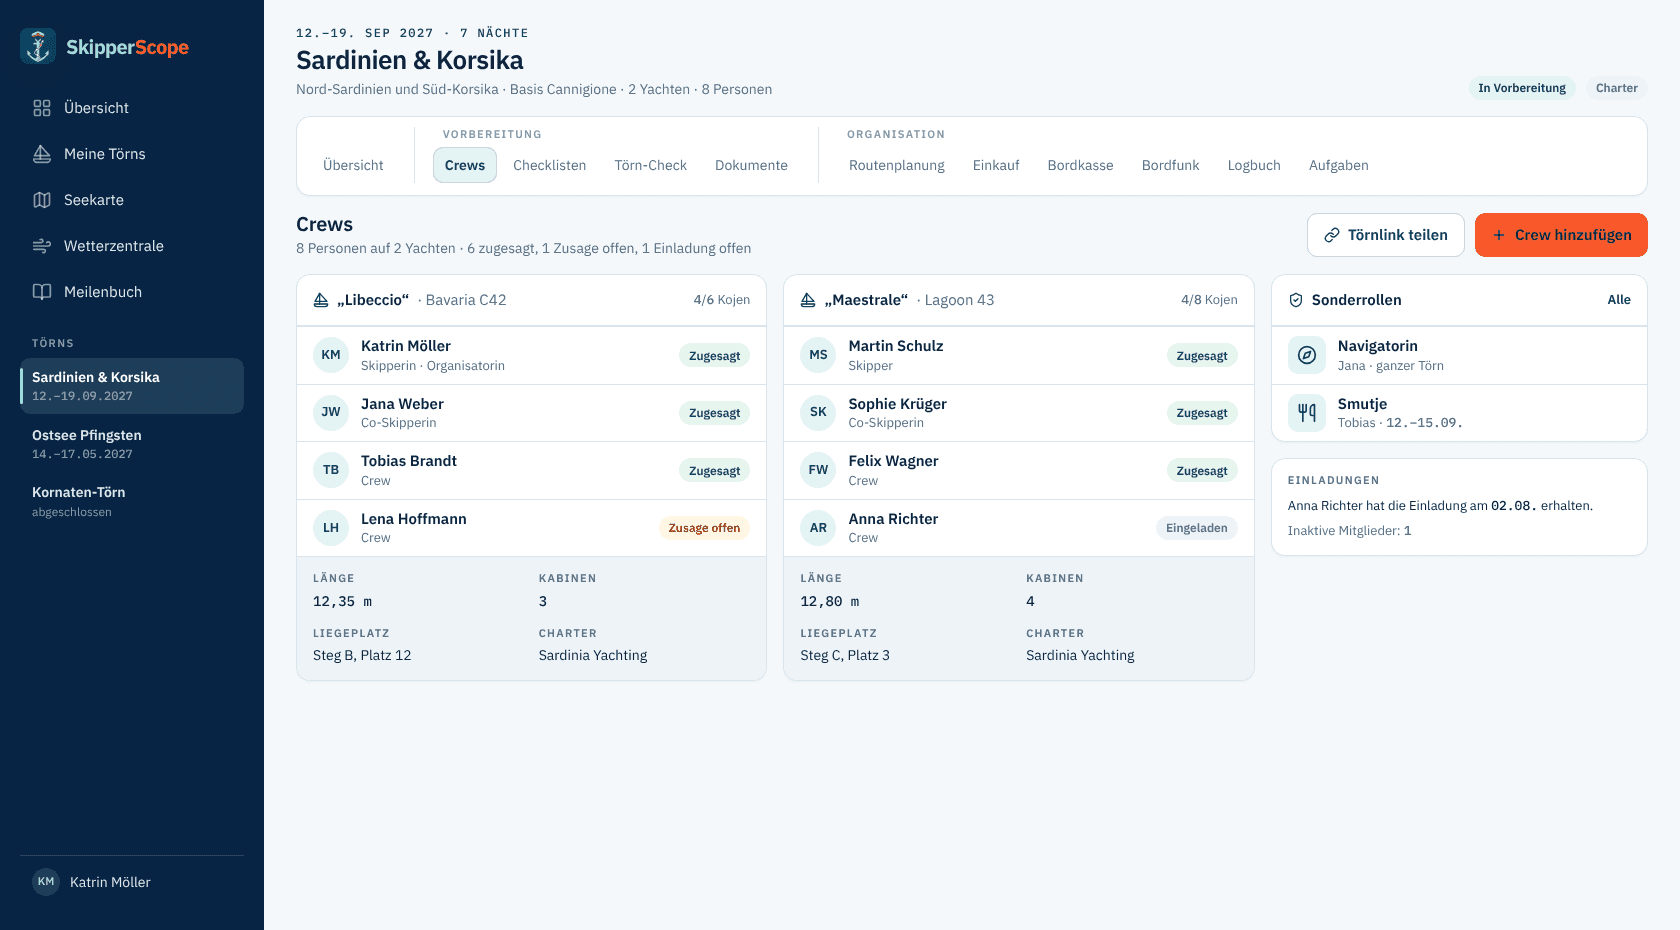Click the cutlery icon of the Smutje role
1680x930 pixels.
point(1307,412)
